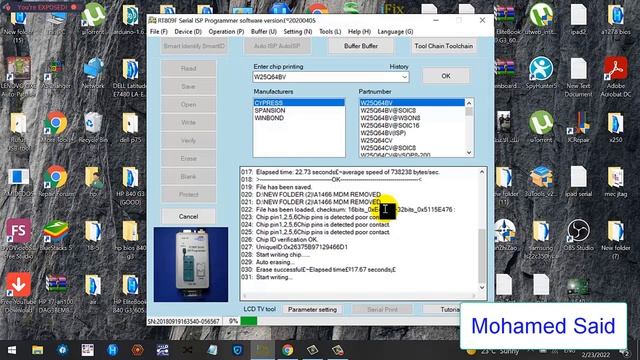The image size is (640, 360).
Task: Open uTorrent desktop shortcut next to arduino folder
Action: (93, 20)
